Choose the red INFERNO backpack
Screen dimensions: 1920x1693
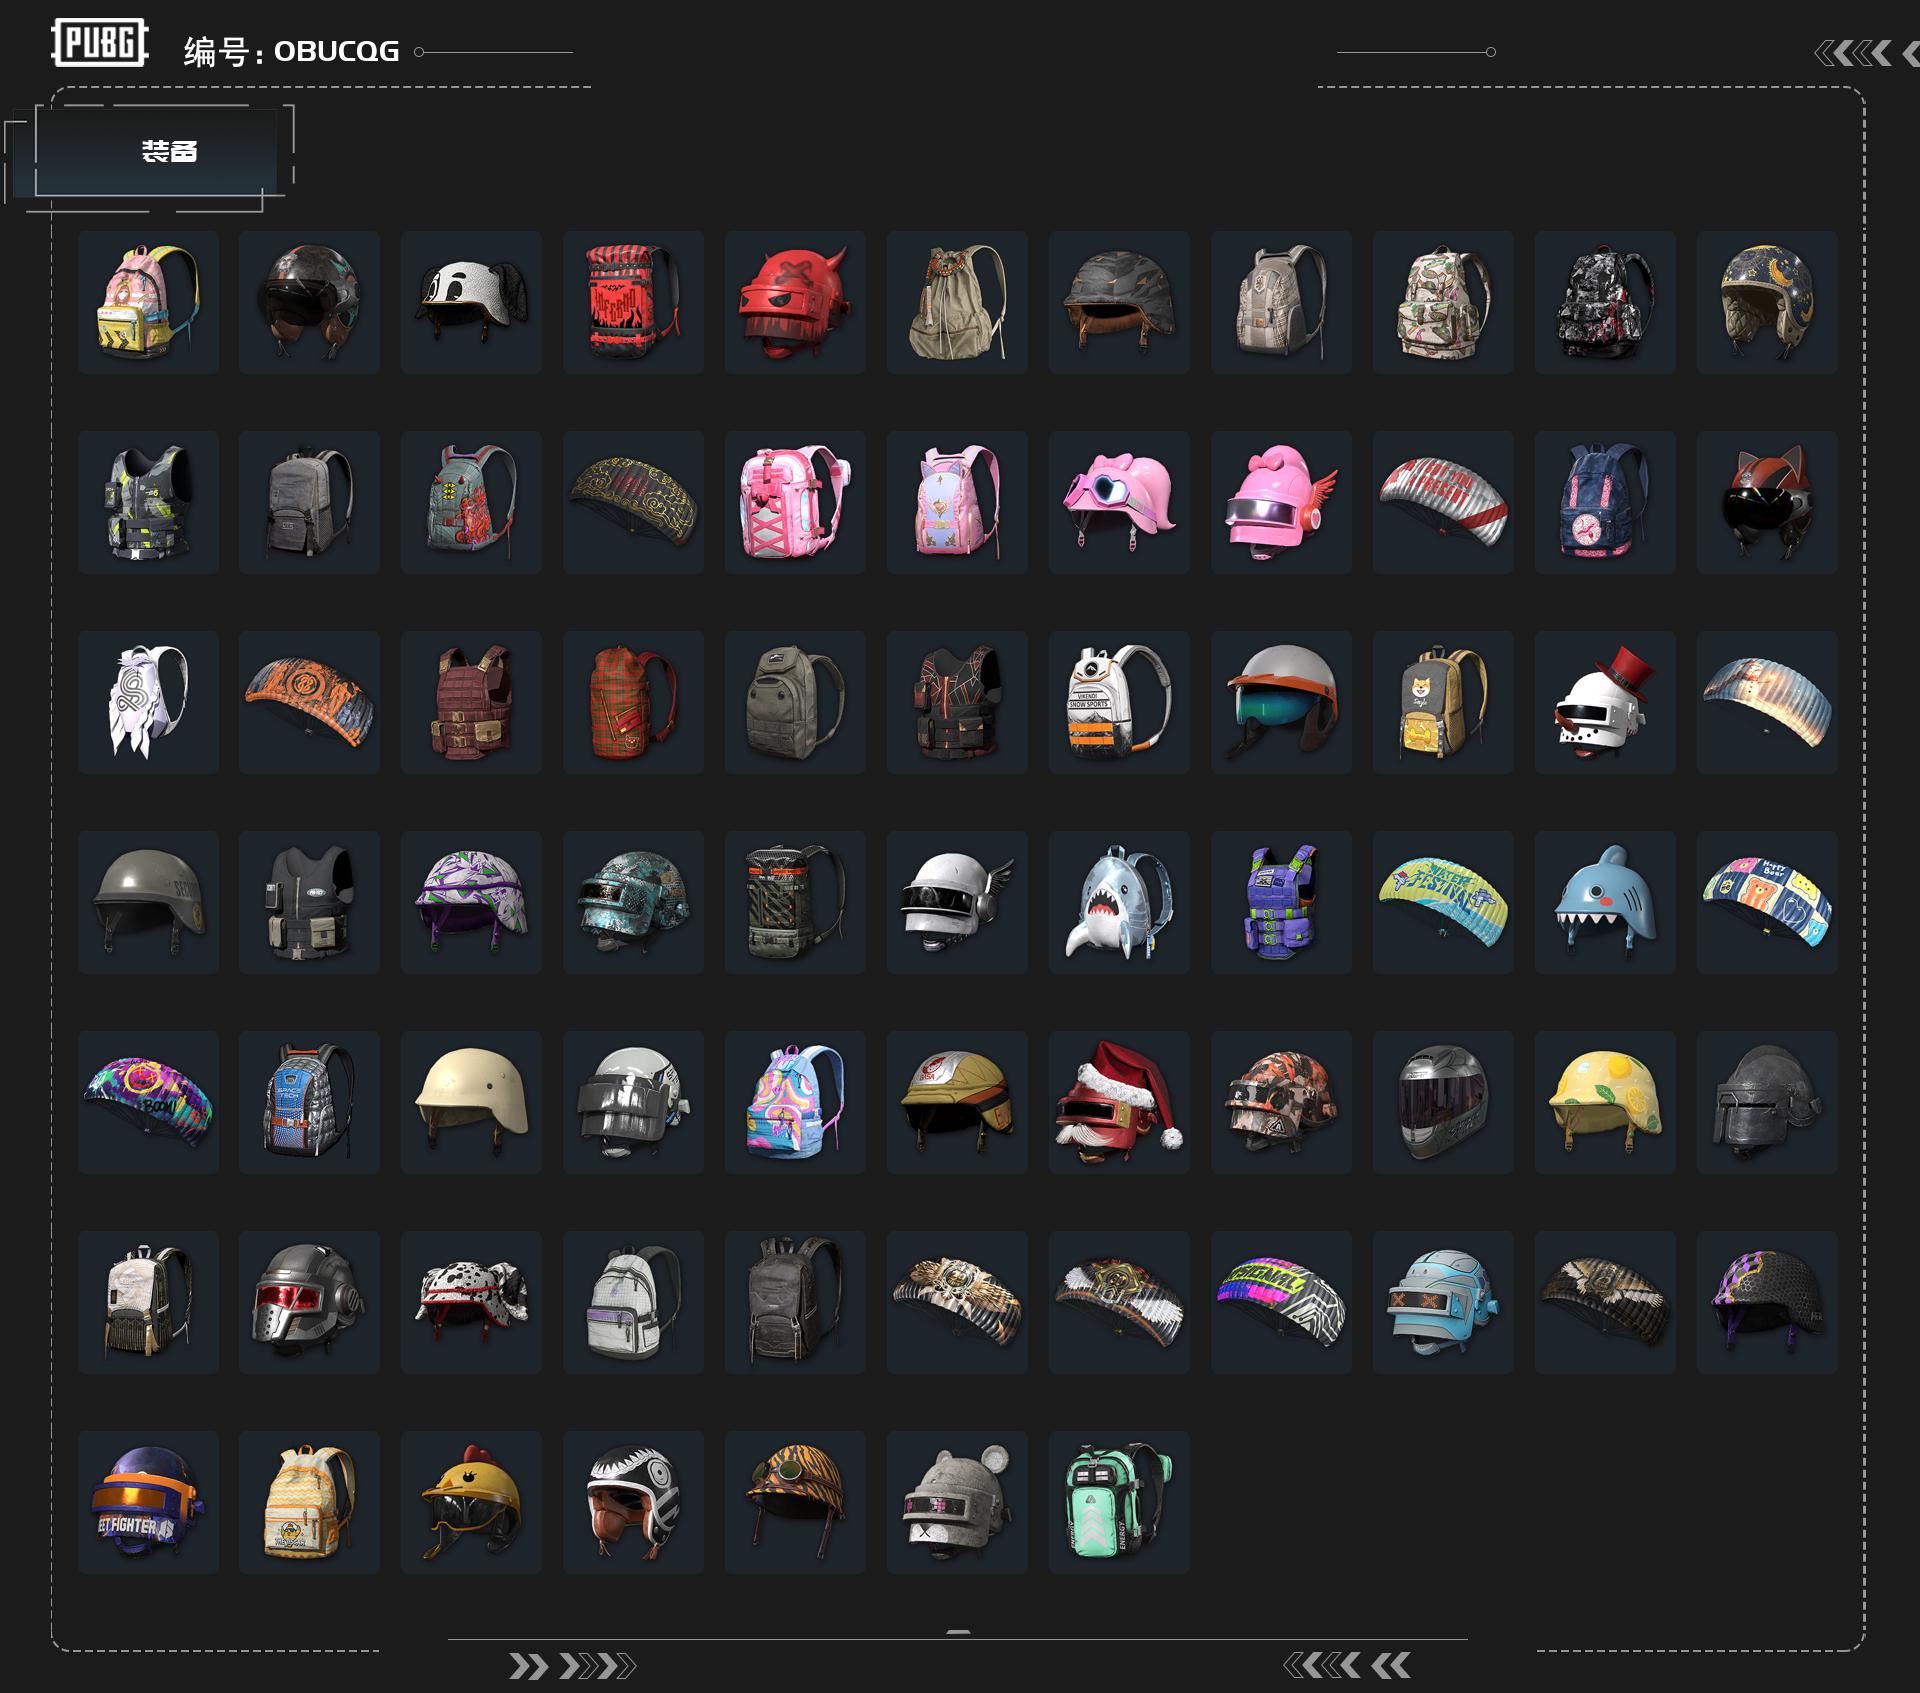tap(634, 302)
